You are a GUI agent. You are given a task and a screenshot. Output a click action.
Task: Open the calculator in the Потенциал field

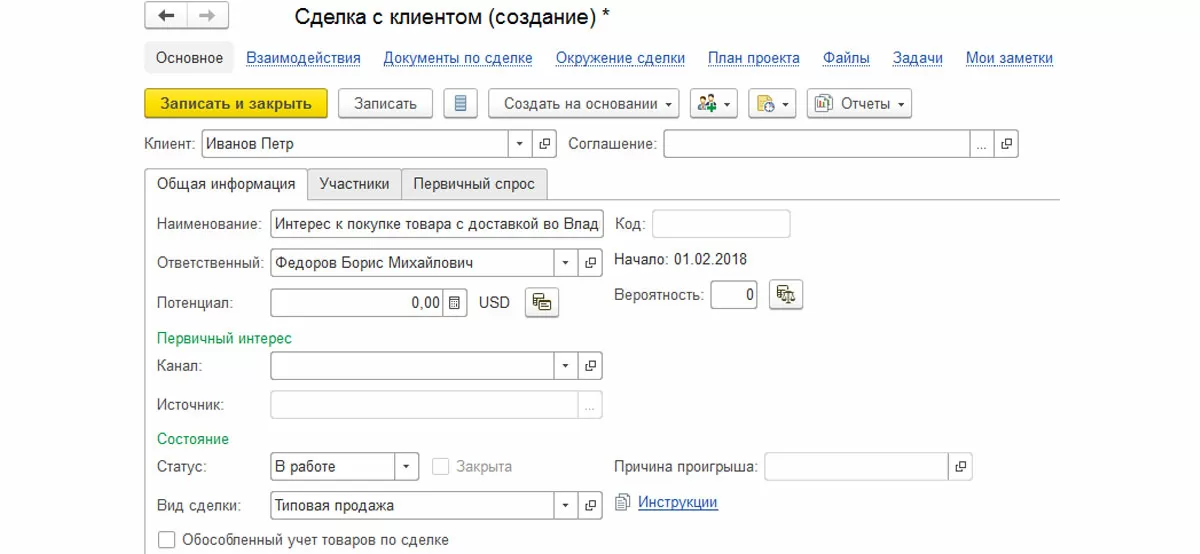(454, 302)
